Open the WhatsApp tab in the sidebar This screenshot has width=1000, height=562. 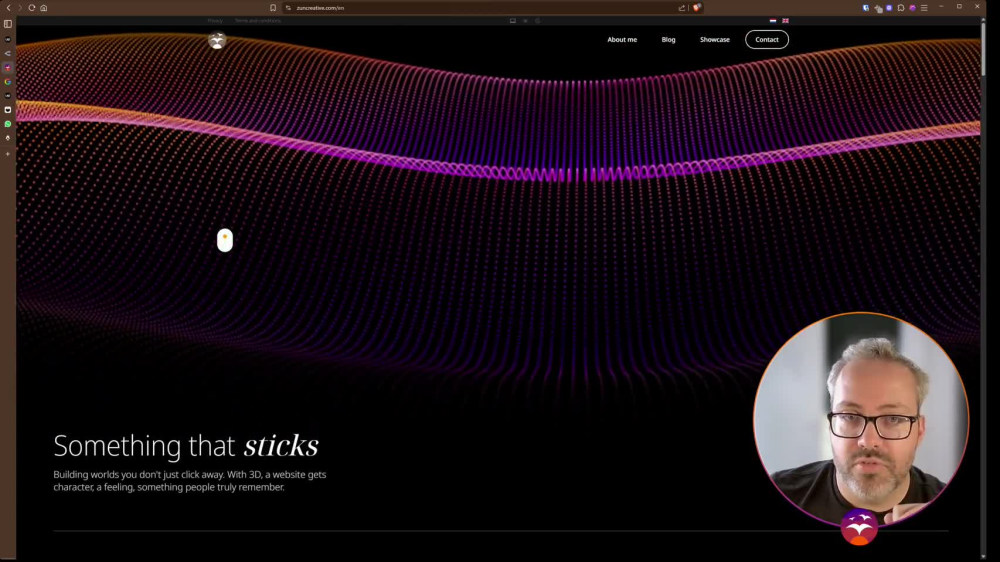(x=8, y=124)
